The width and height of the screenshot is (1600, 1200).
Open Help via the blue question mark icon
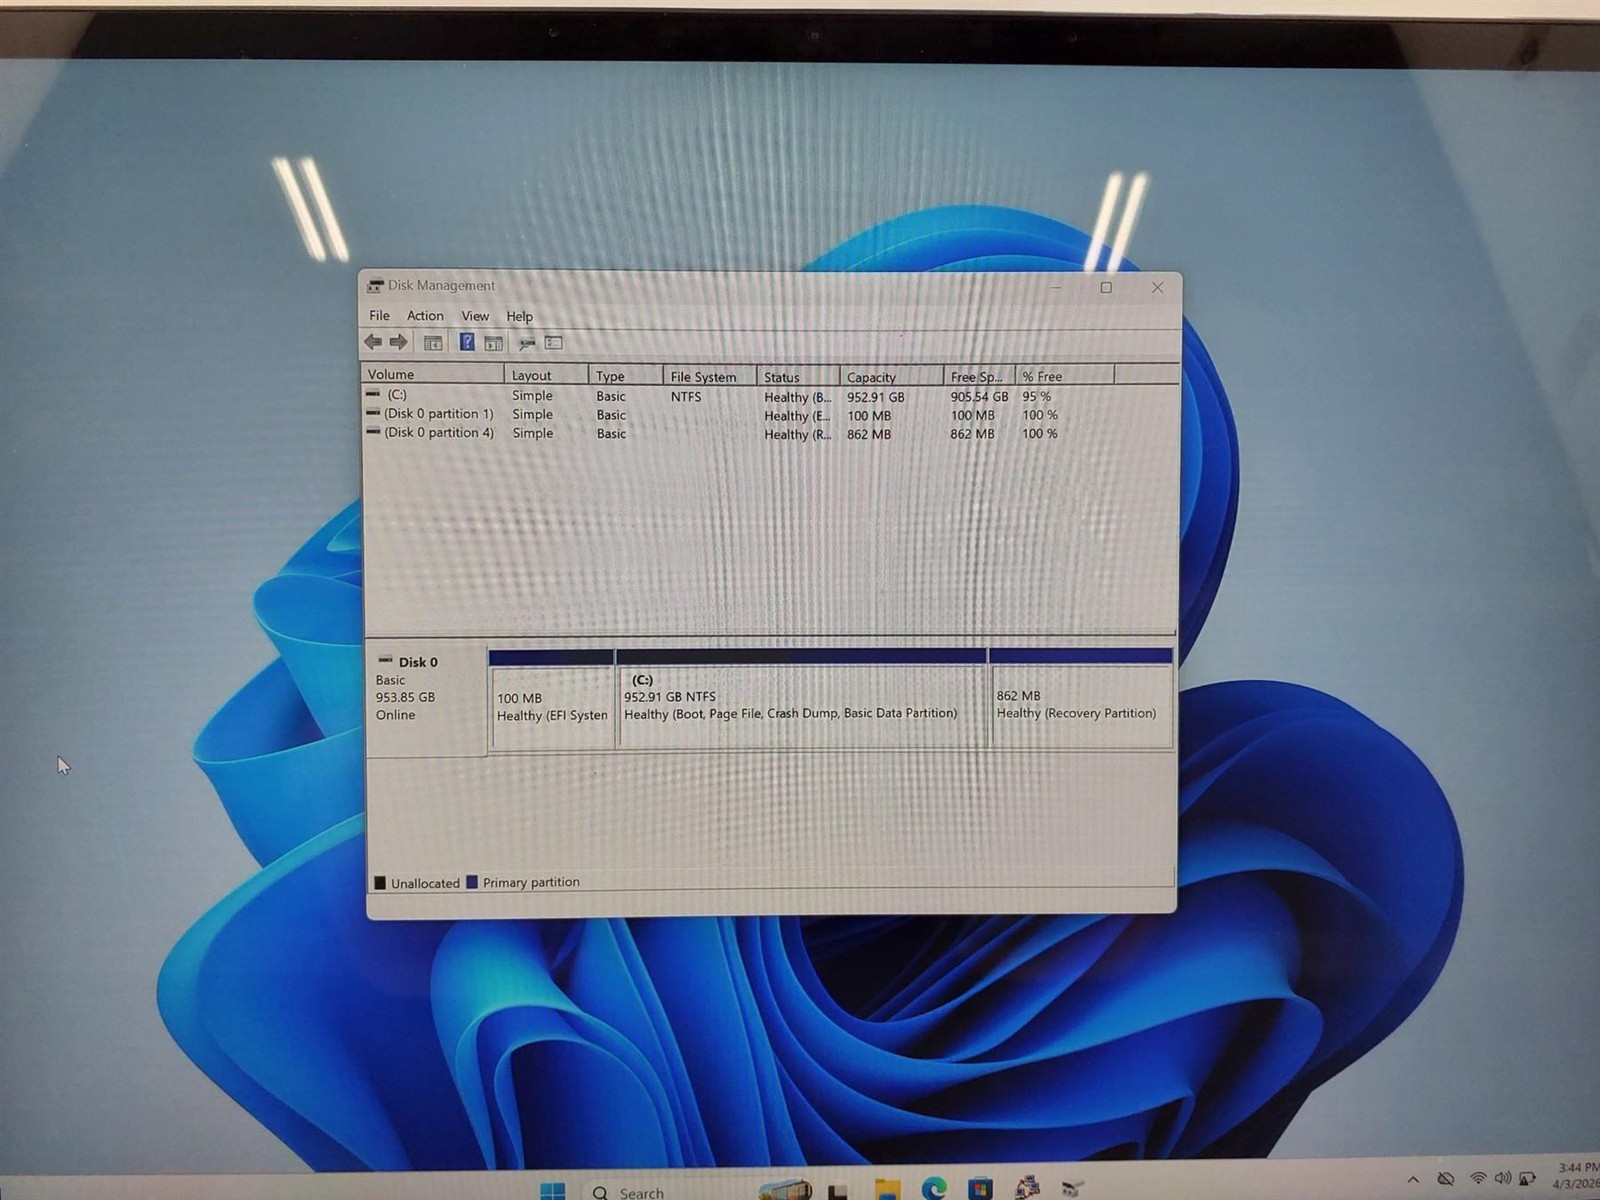(x=467, y=342)
